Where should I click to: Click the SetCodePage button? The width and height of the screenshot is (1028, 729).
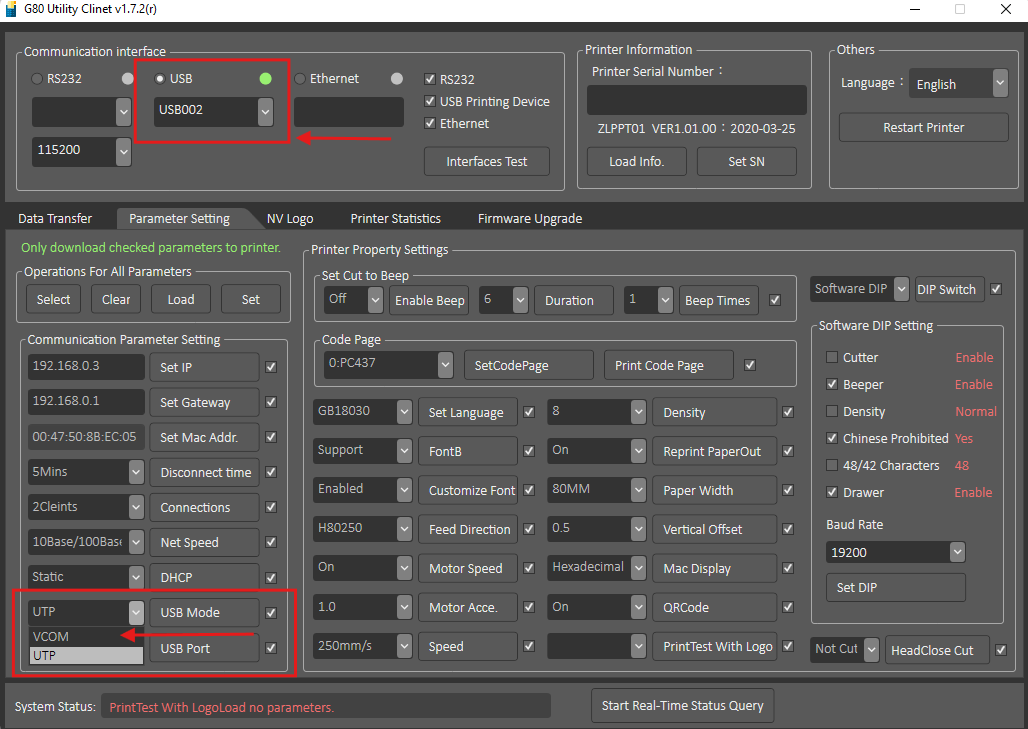(528, 365)
